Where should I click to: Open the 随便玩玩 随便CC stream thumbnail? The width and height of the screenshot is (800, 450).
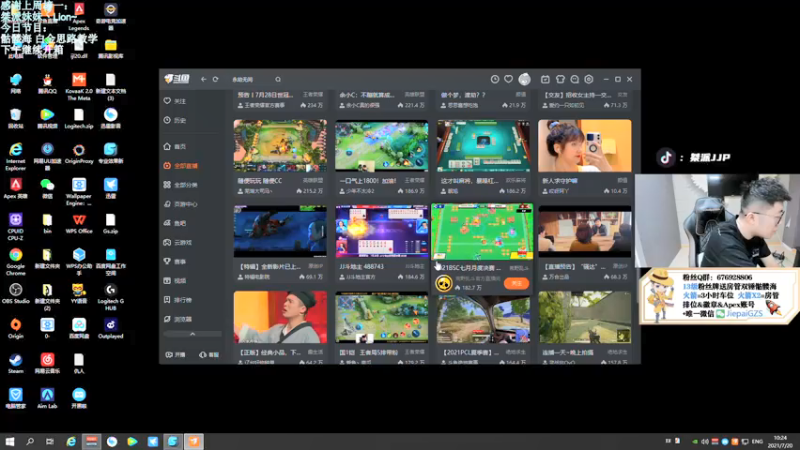[280, 146]
